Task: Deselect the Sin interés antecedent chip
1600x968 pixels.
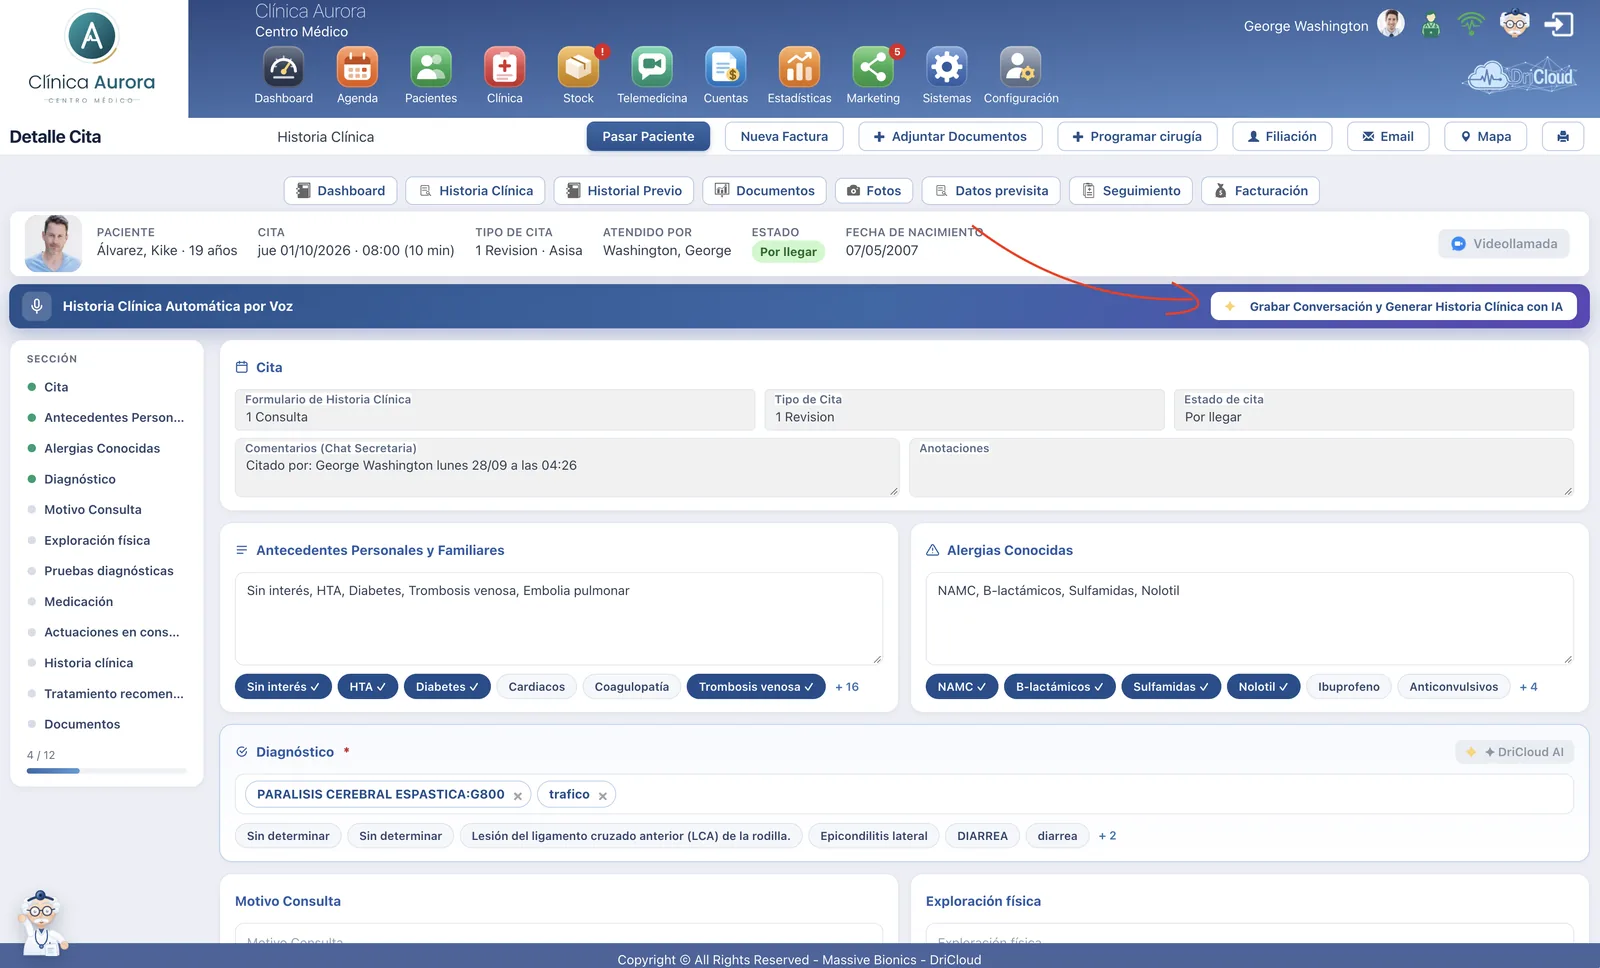Action: coord(283,687)
